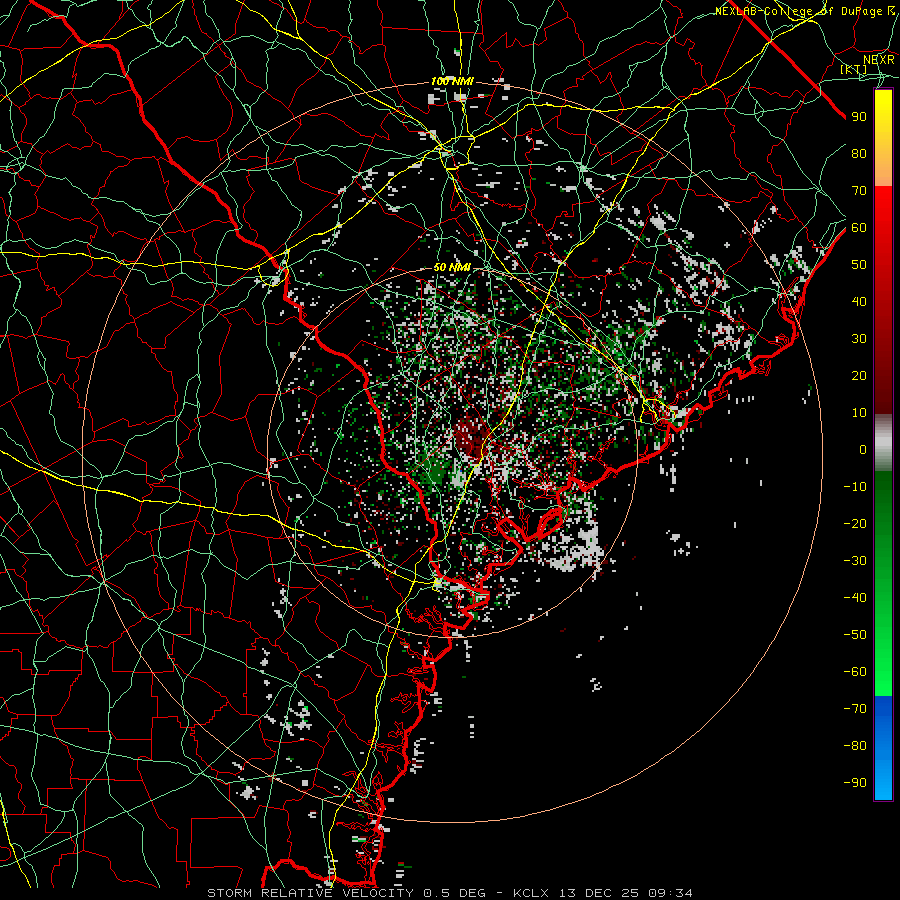The image size is (900, 900).
Task: Select the blue segment of the color bar
Action: (x=883, y=747)
